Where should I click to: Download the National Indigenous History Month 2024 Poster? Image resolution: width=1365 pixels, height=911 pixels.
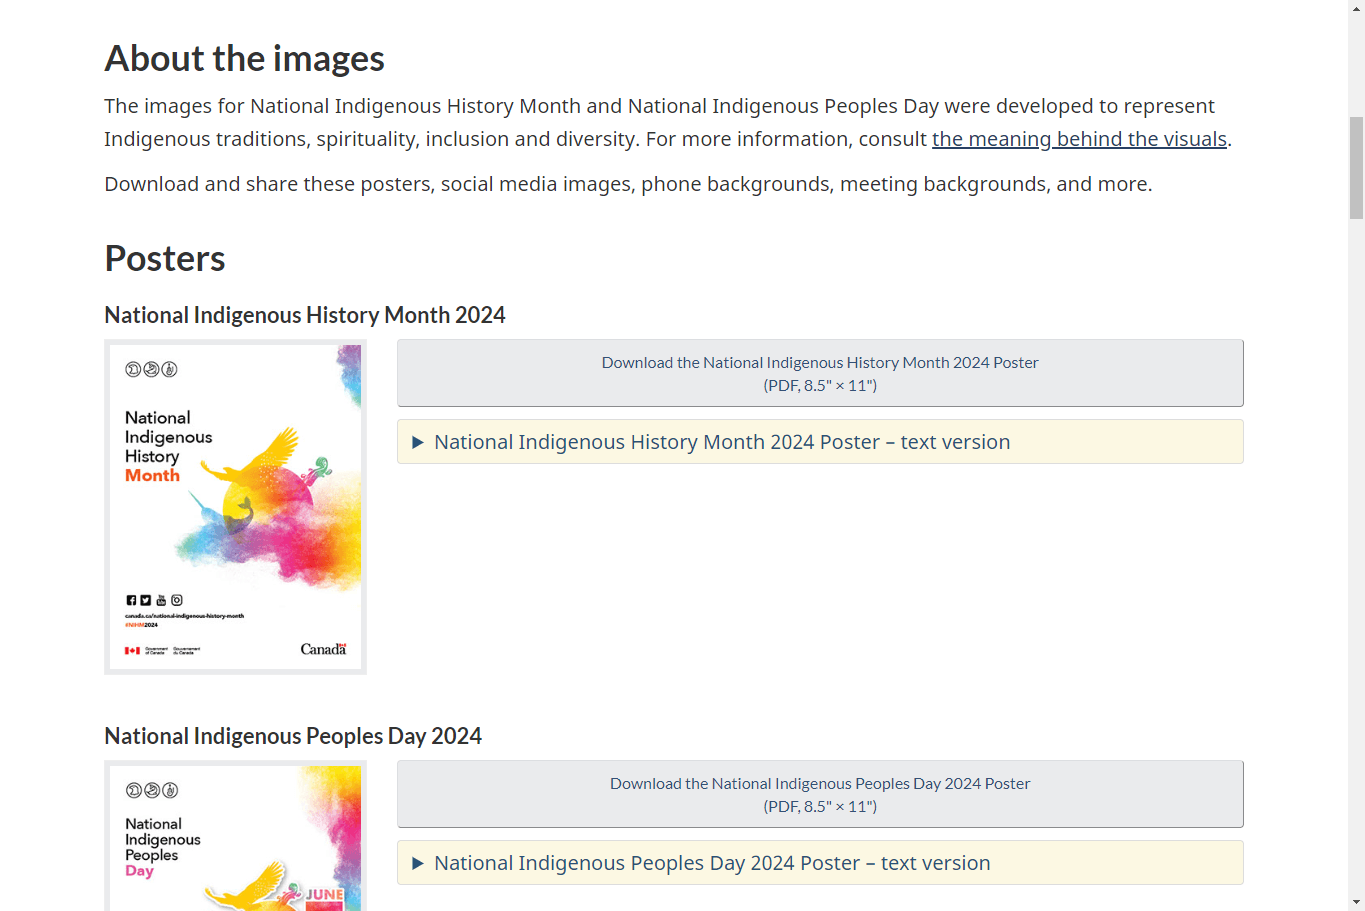[x=819, y=362]
